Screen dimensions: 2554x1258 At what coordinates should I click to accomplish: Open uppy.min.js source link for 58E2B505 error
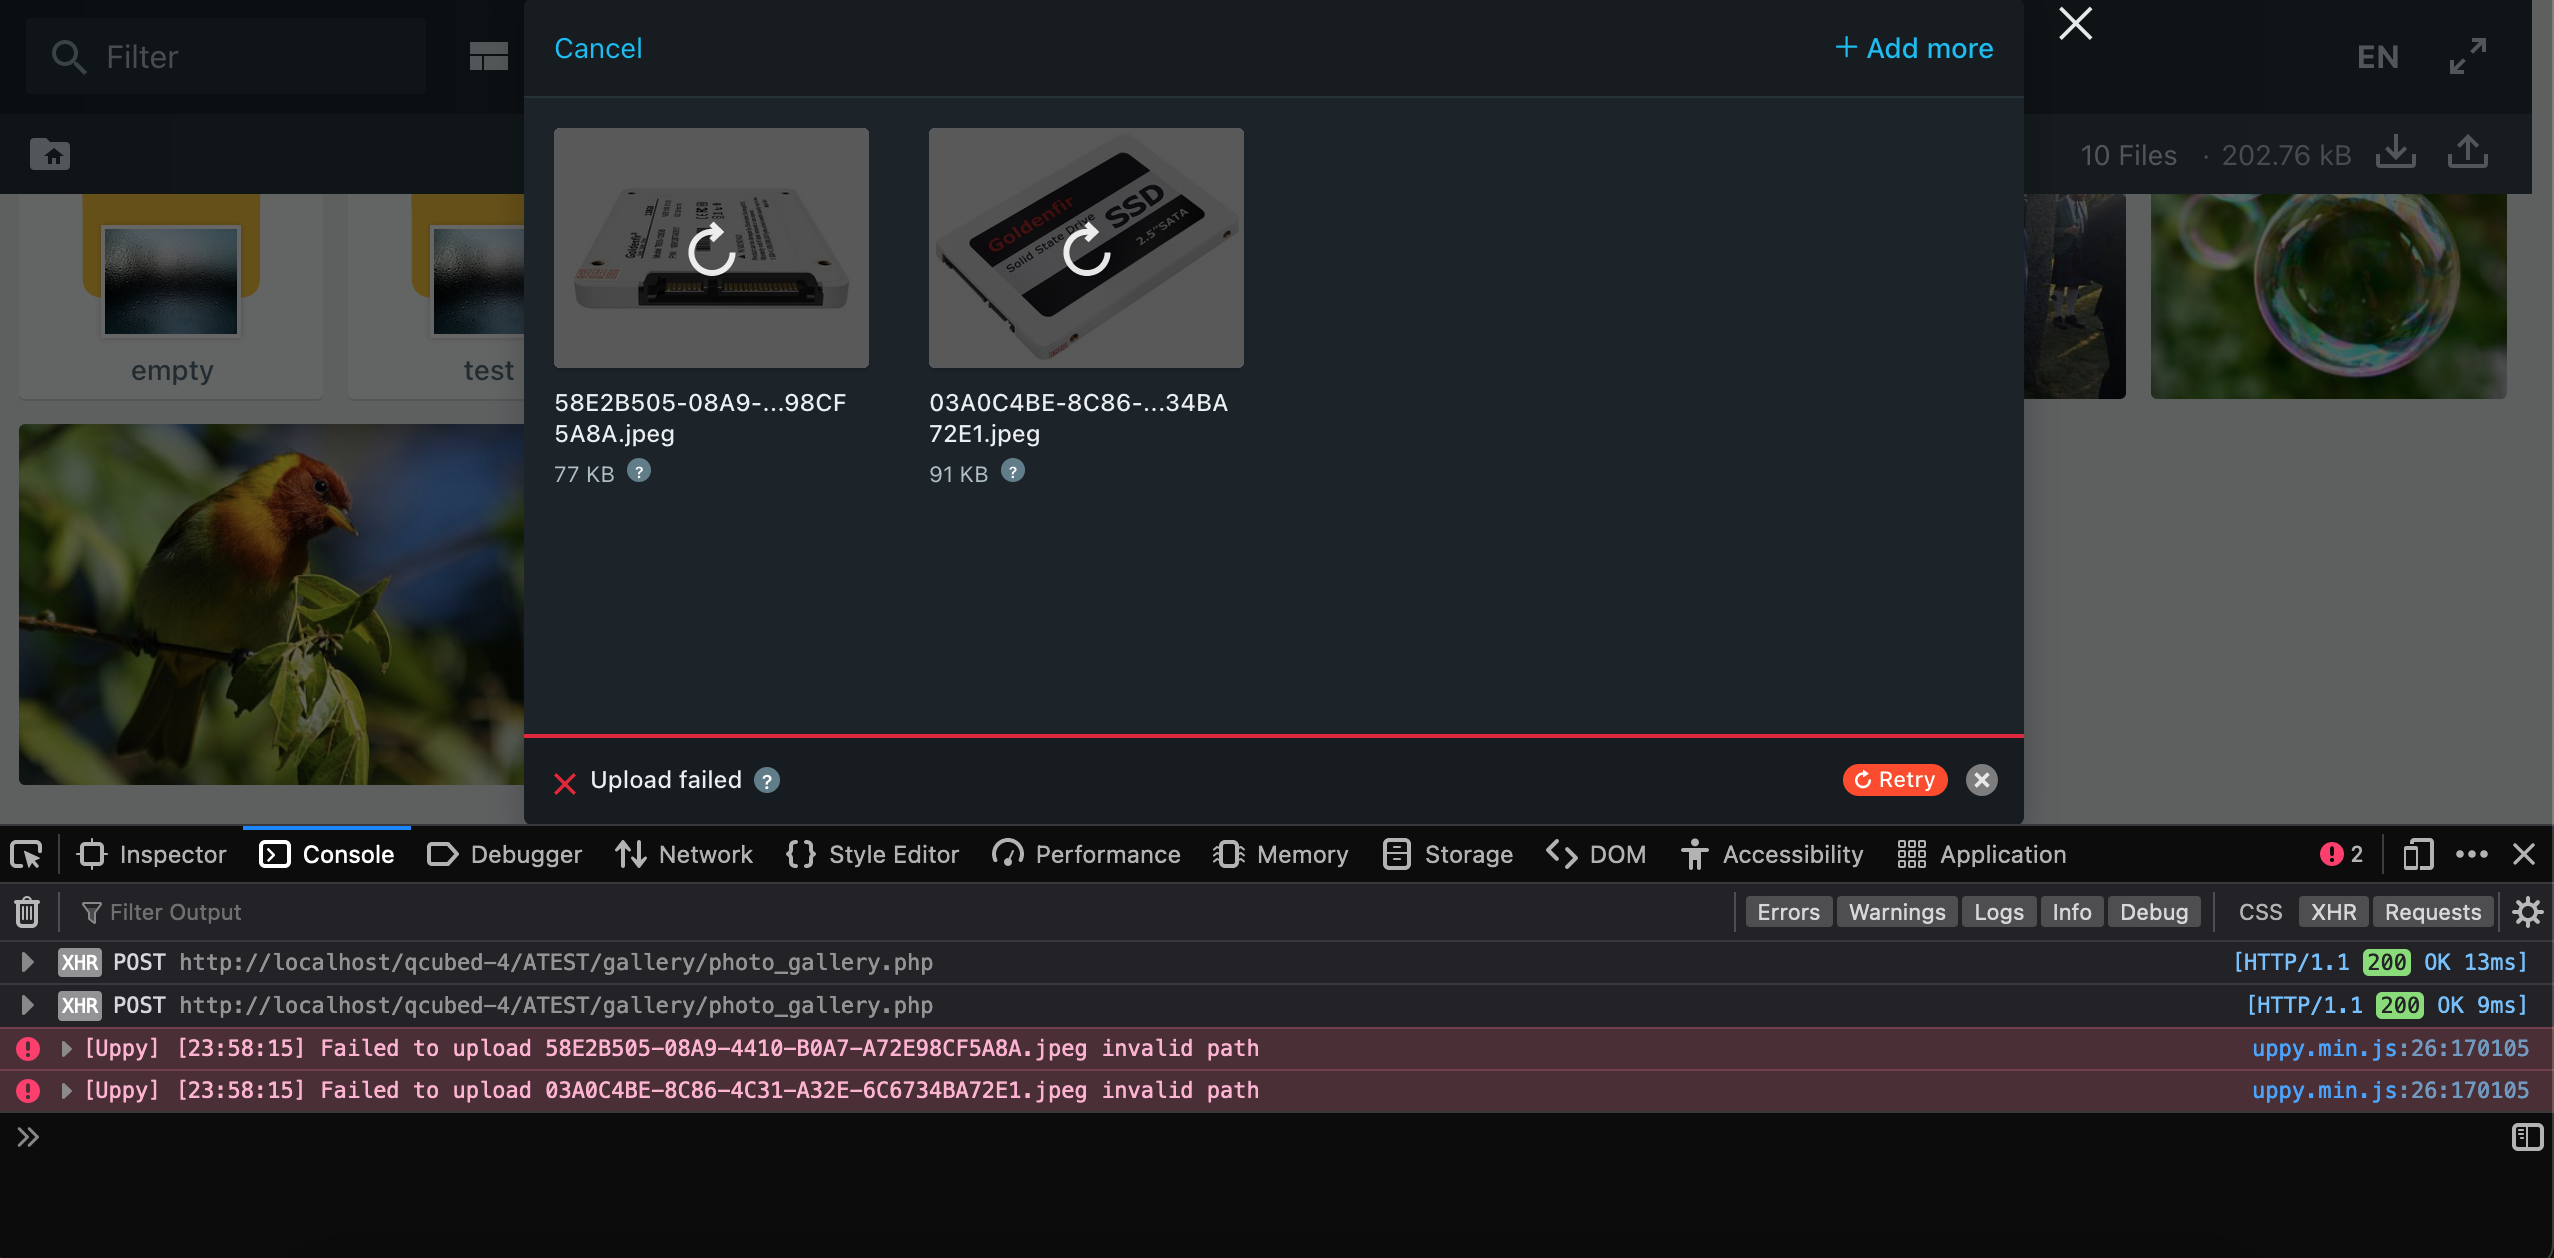pos(2389,1048)
